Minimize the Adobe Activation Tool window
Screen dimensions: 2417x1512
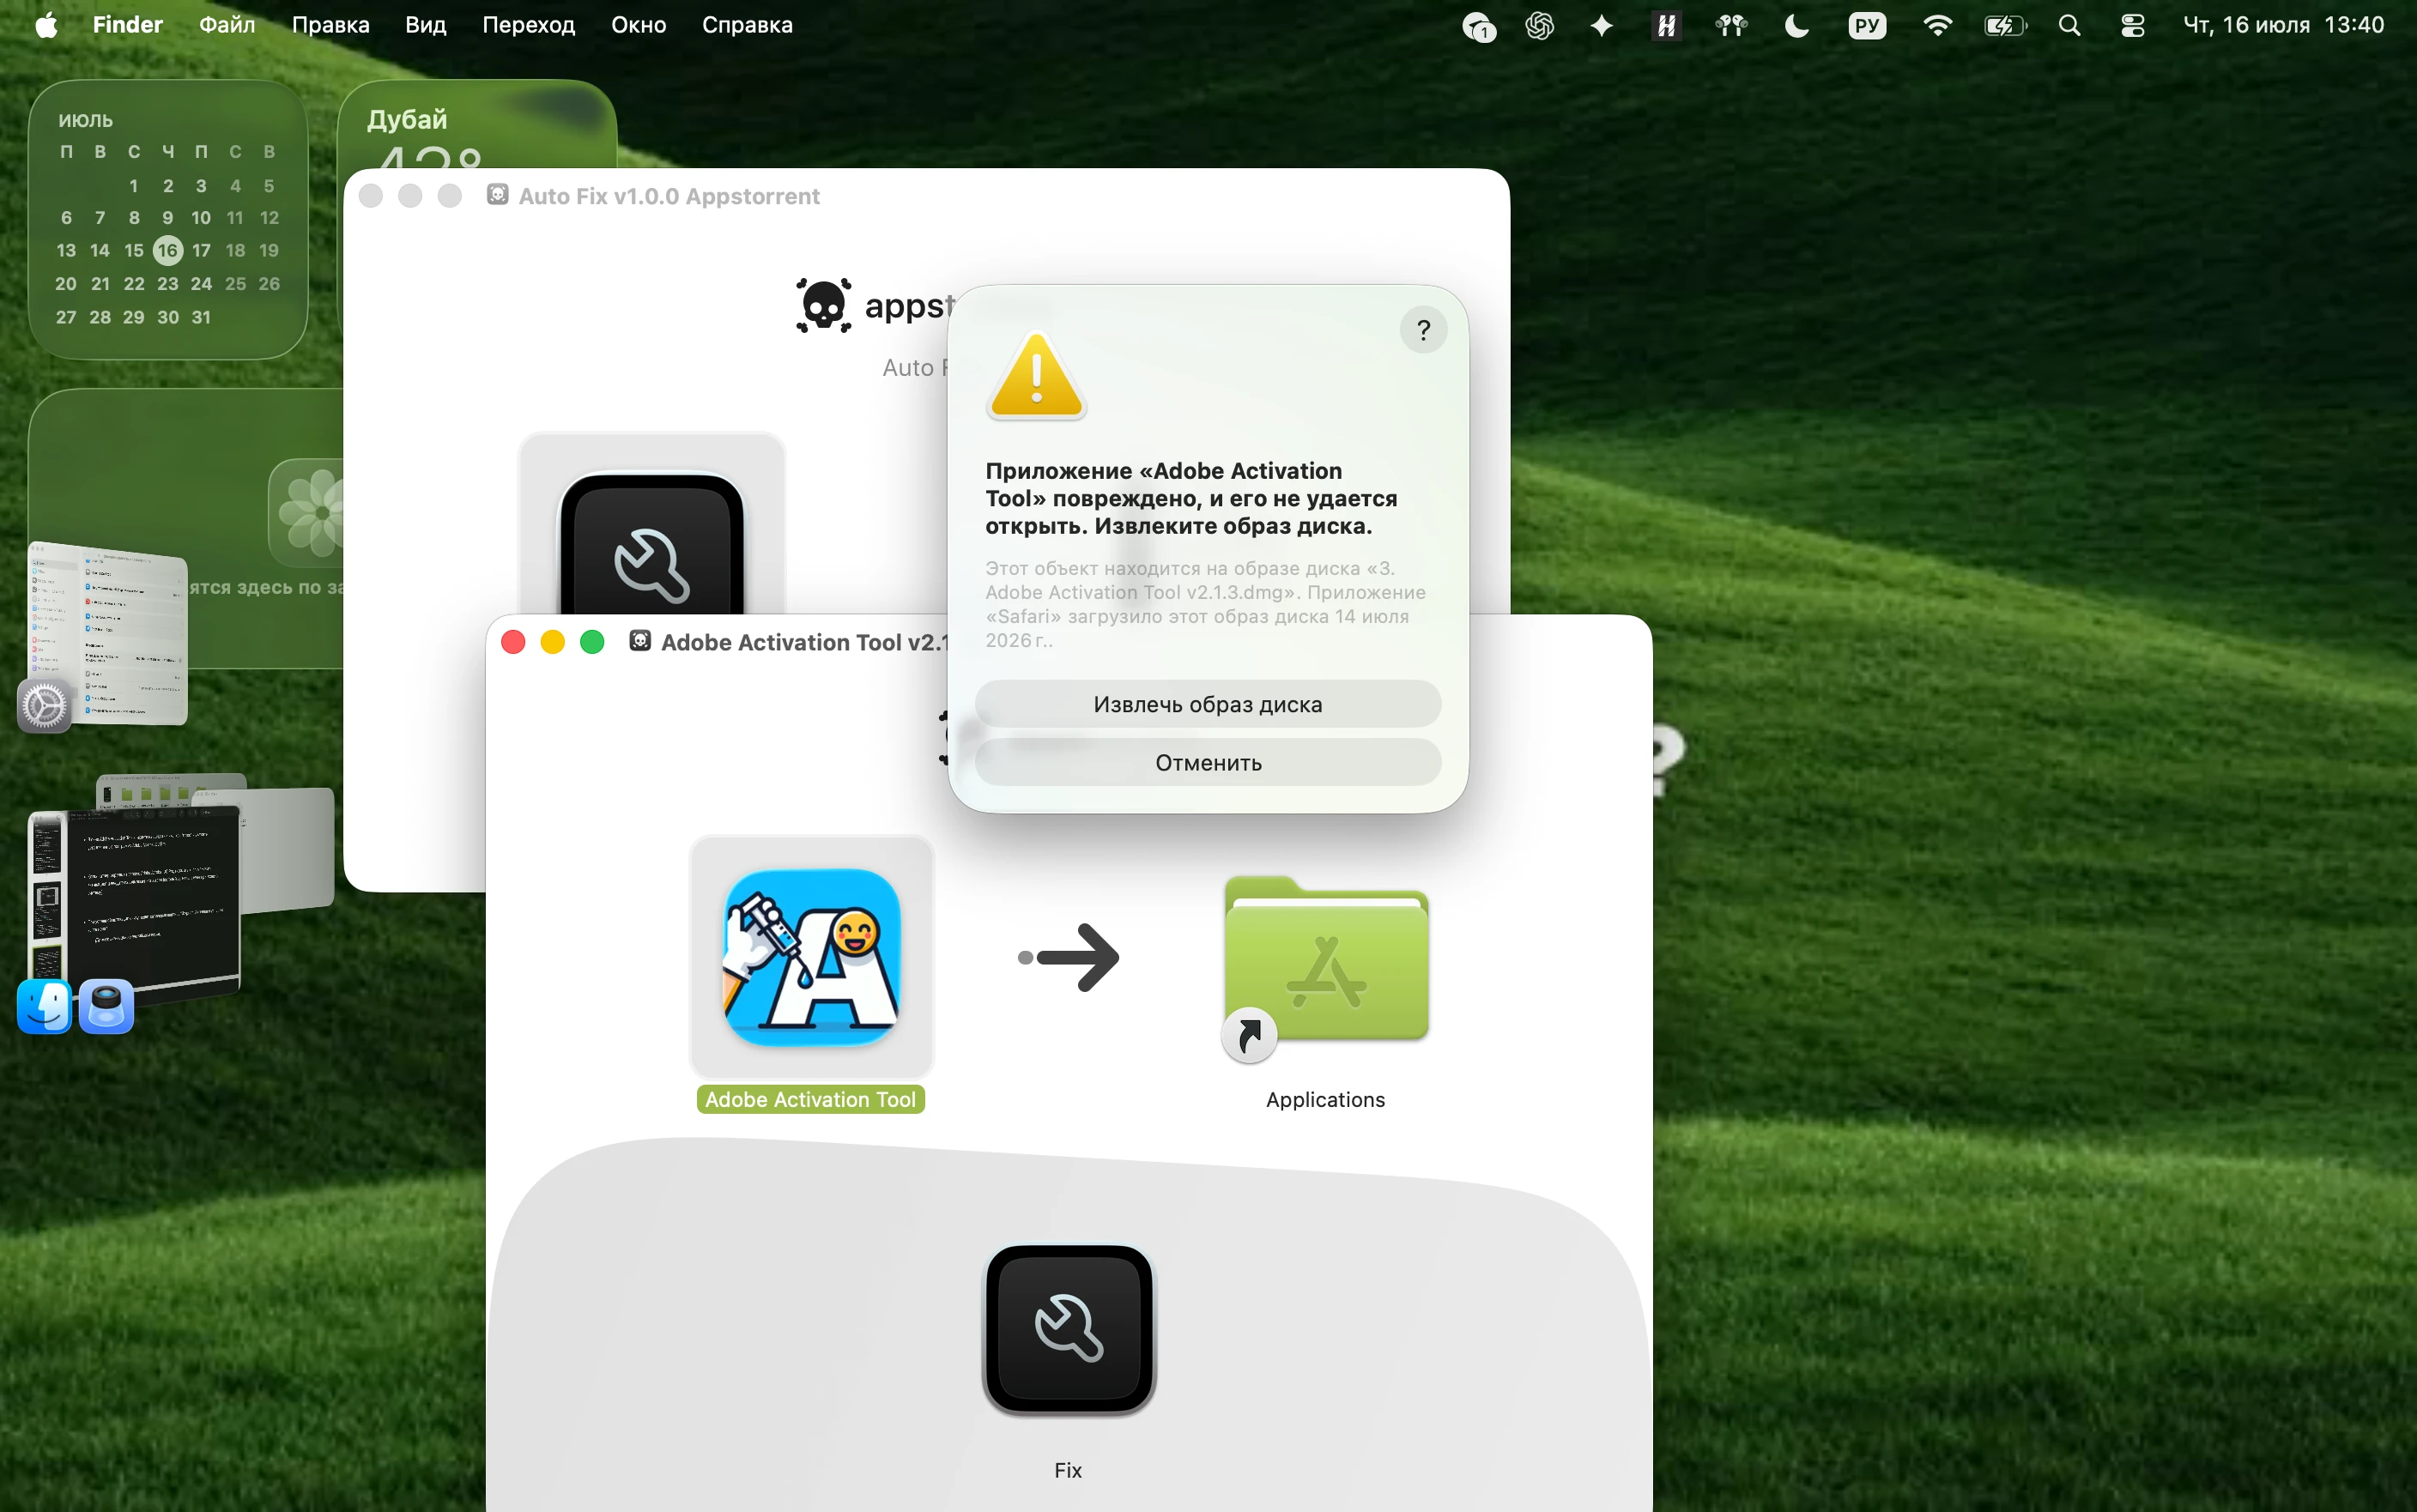click(x=552, y=642)
